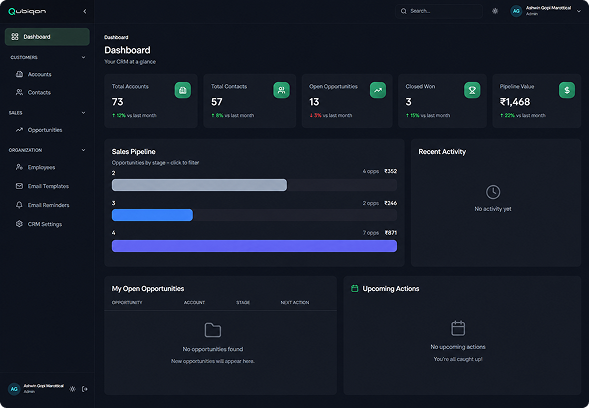Open the Closed Won card showing 3
The width and height of the screenshot is (589, 408).
pos(443,101)
